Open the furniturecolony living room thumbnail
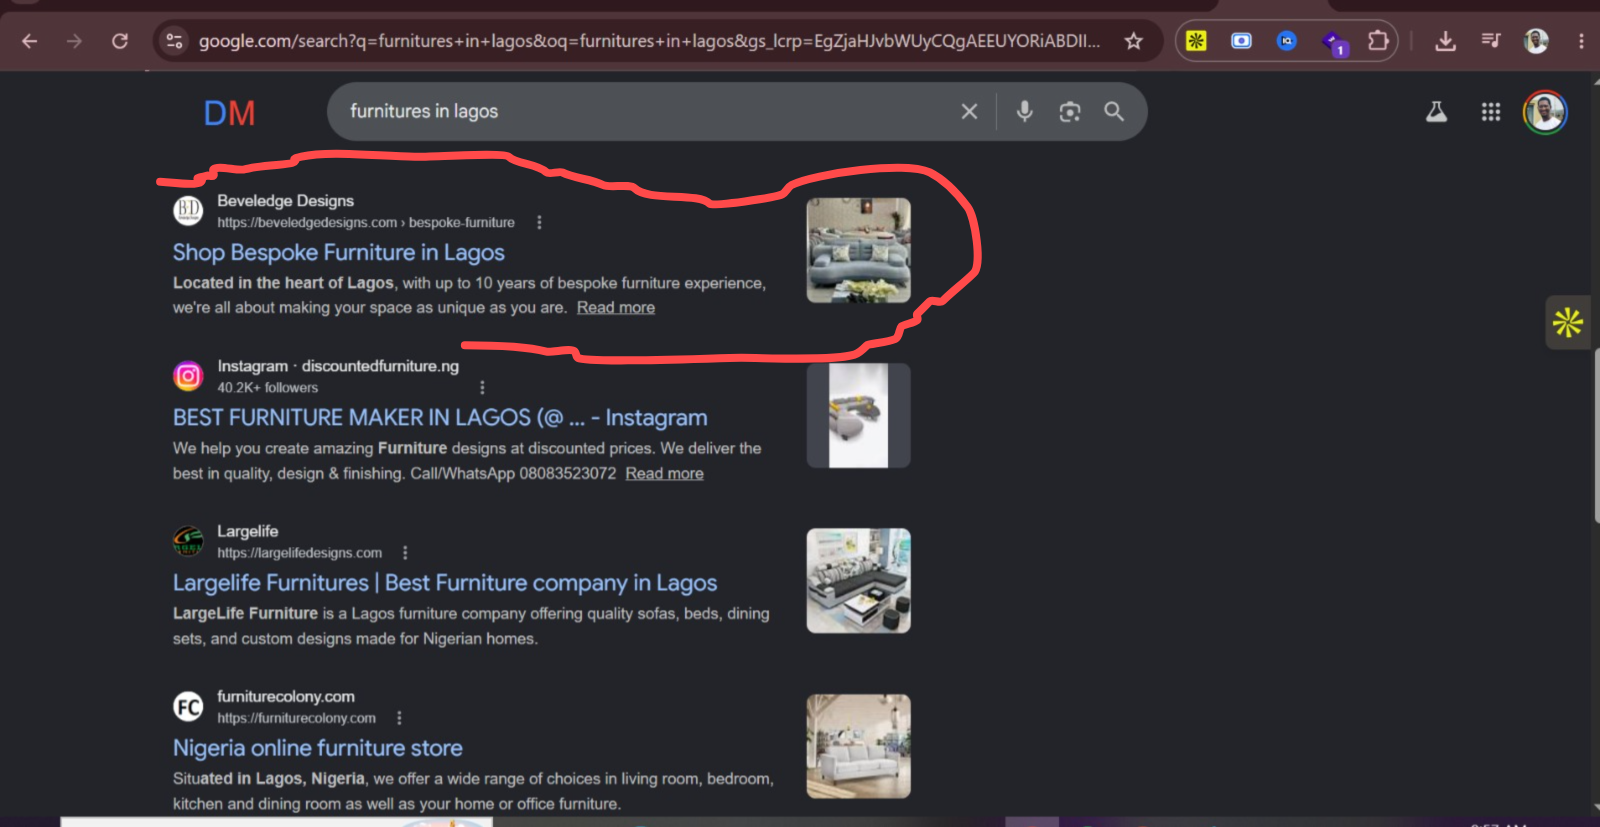1600x827 pixels. [x=859, y=746]
